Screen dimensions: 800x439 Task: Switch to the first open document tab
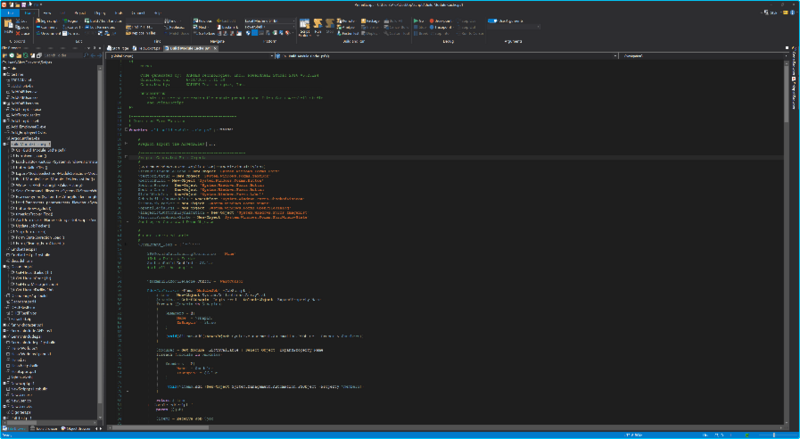tap(118, 48)
